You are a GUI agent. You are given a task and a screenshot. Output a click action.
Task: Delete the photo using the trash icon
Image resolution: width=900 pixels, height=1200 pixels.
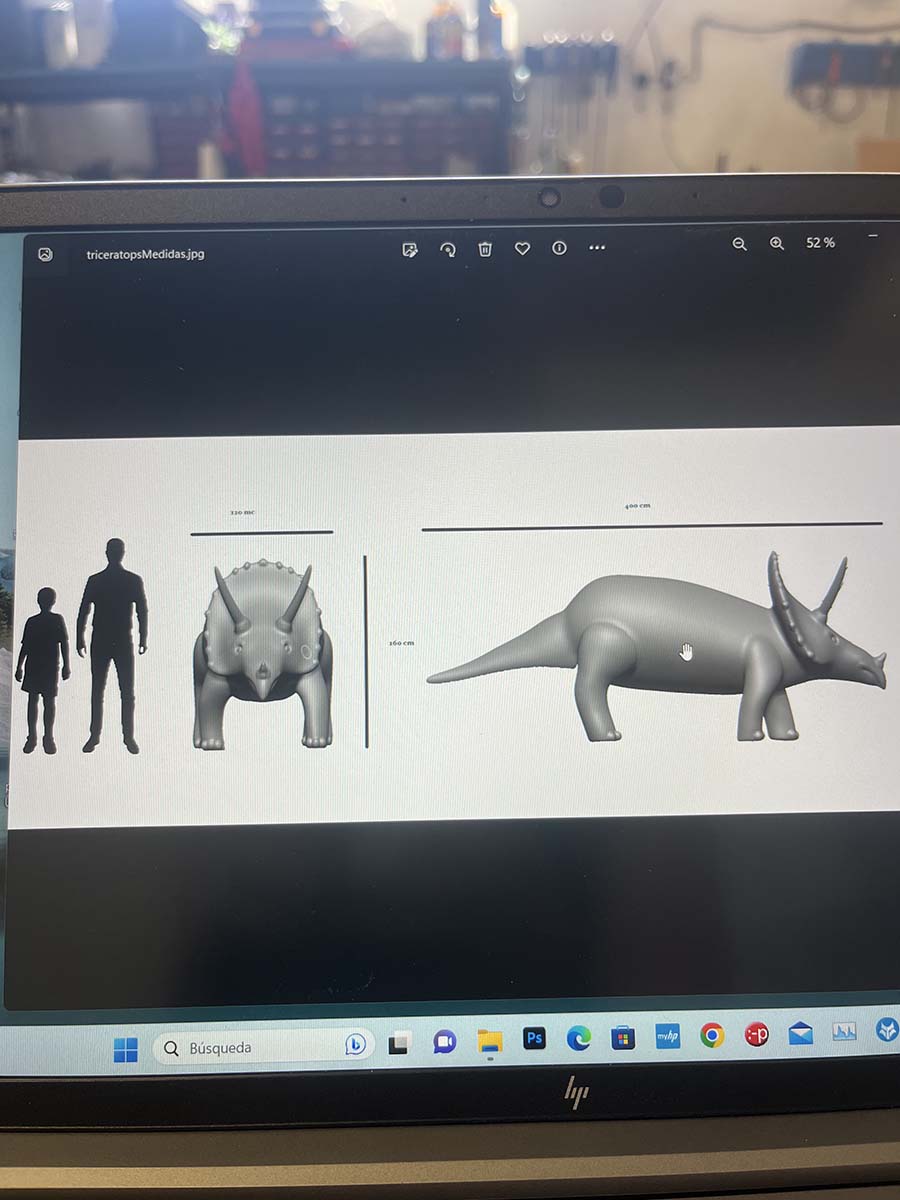coord(485,249)
